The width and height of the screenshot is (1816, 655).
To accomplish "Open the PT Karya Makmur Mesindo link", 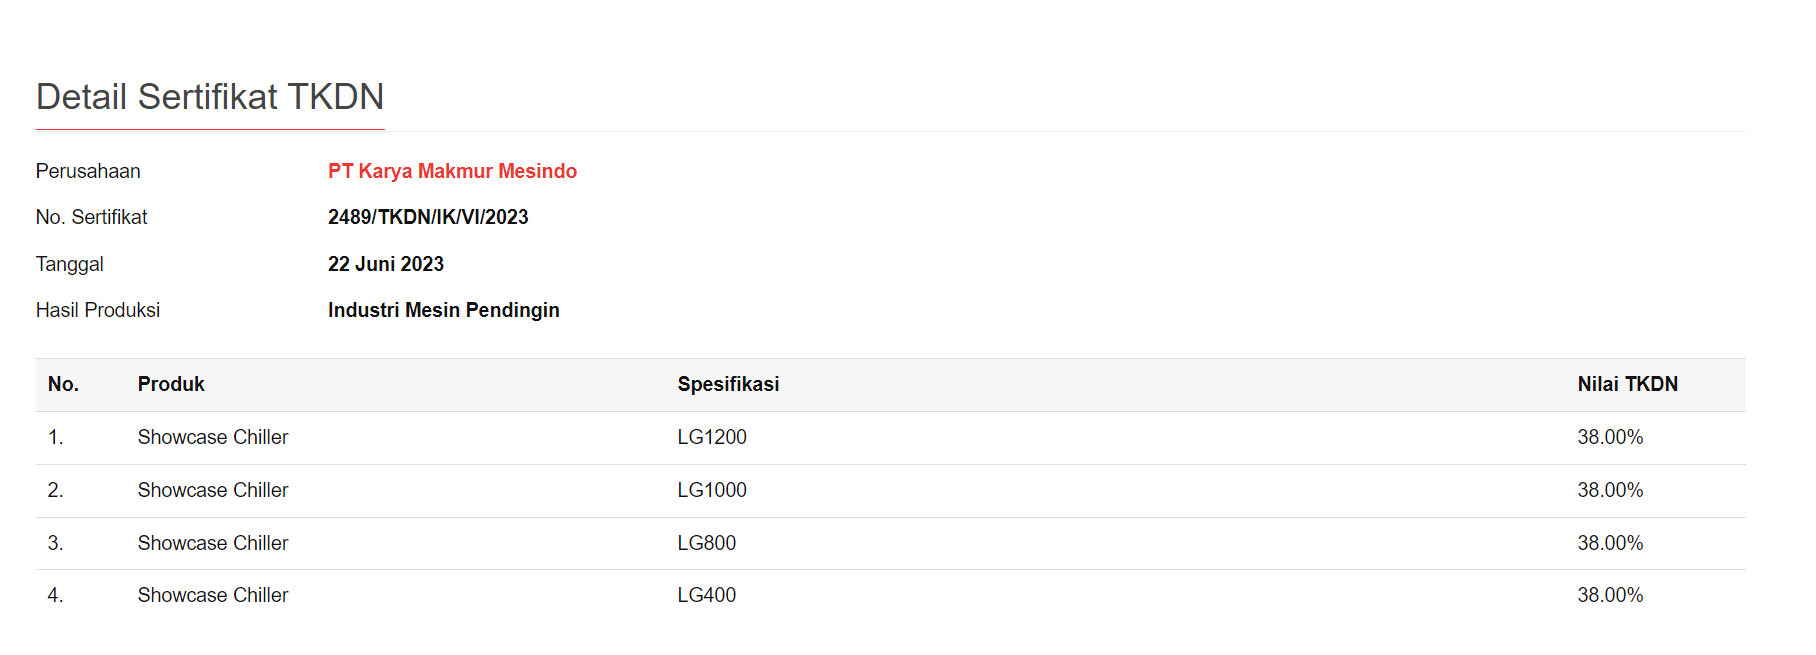I will [452, 171].
